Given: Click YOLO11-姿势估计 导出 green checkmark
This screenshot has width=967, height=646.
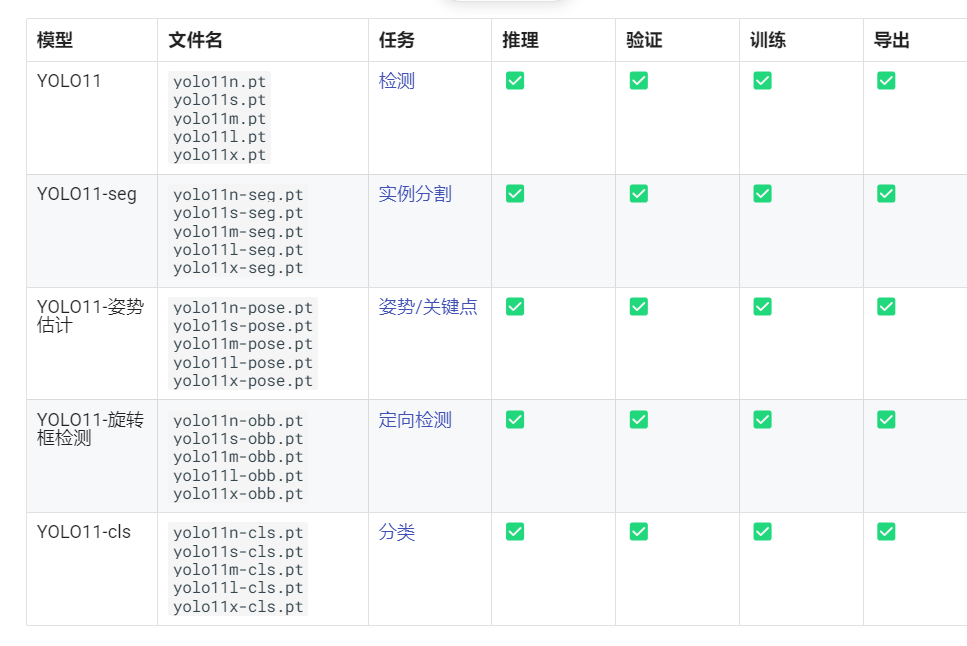Looking at the screenshot, I should [886, 307].
